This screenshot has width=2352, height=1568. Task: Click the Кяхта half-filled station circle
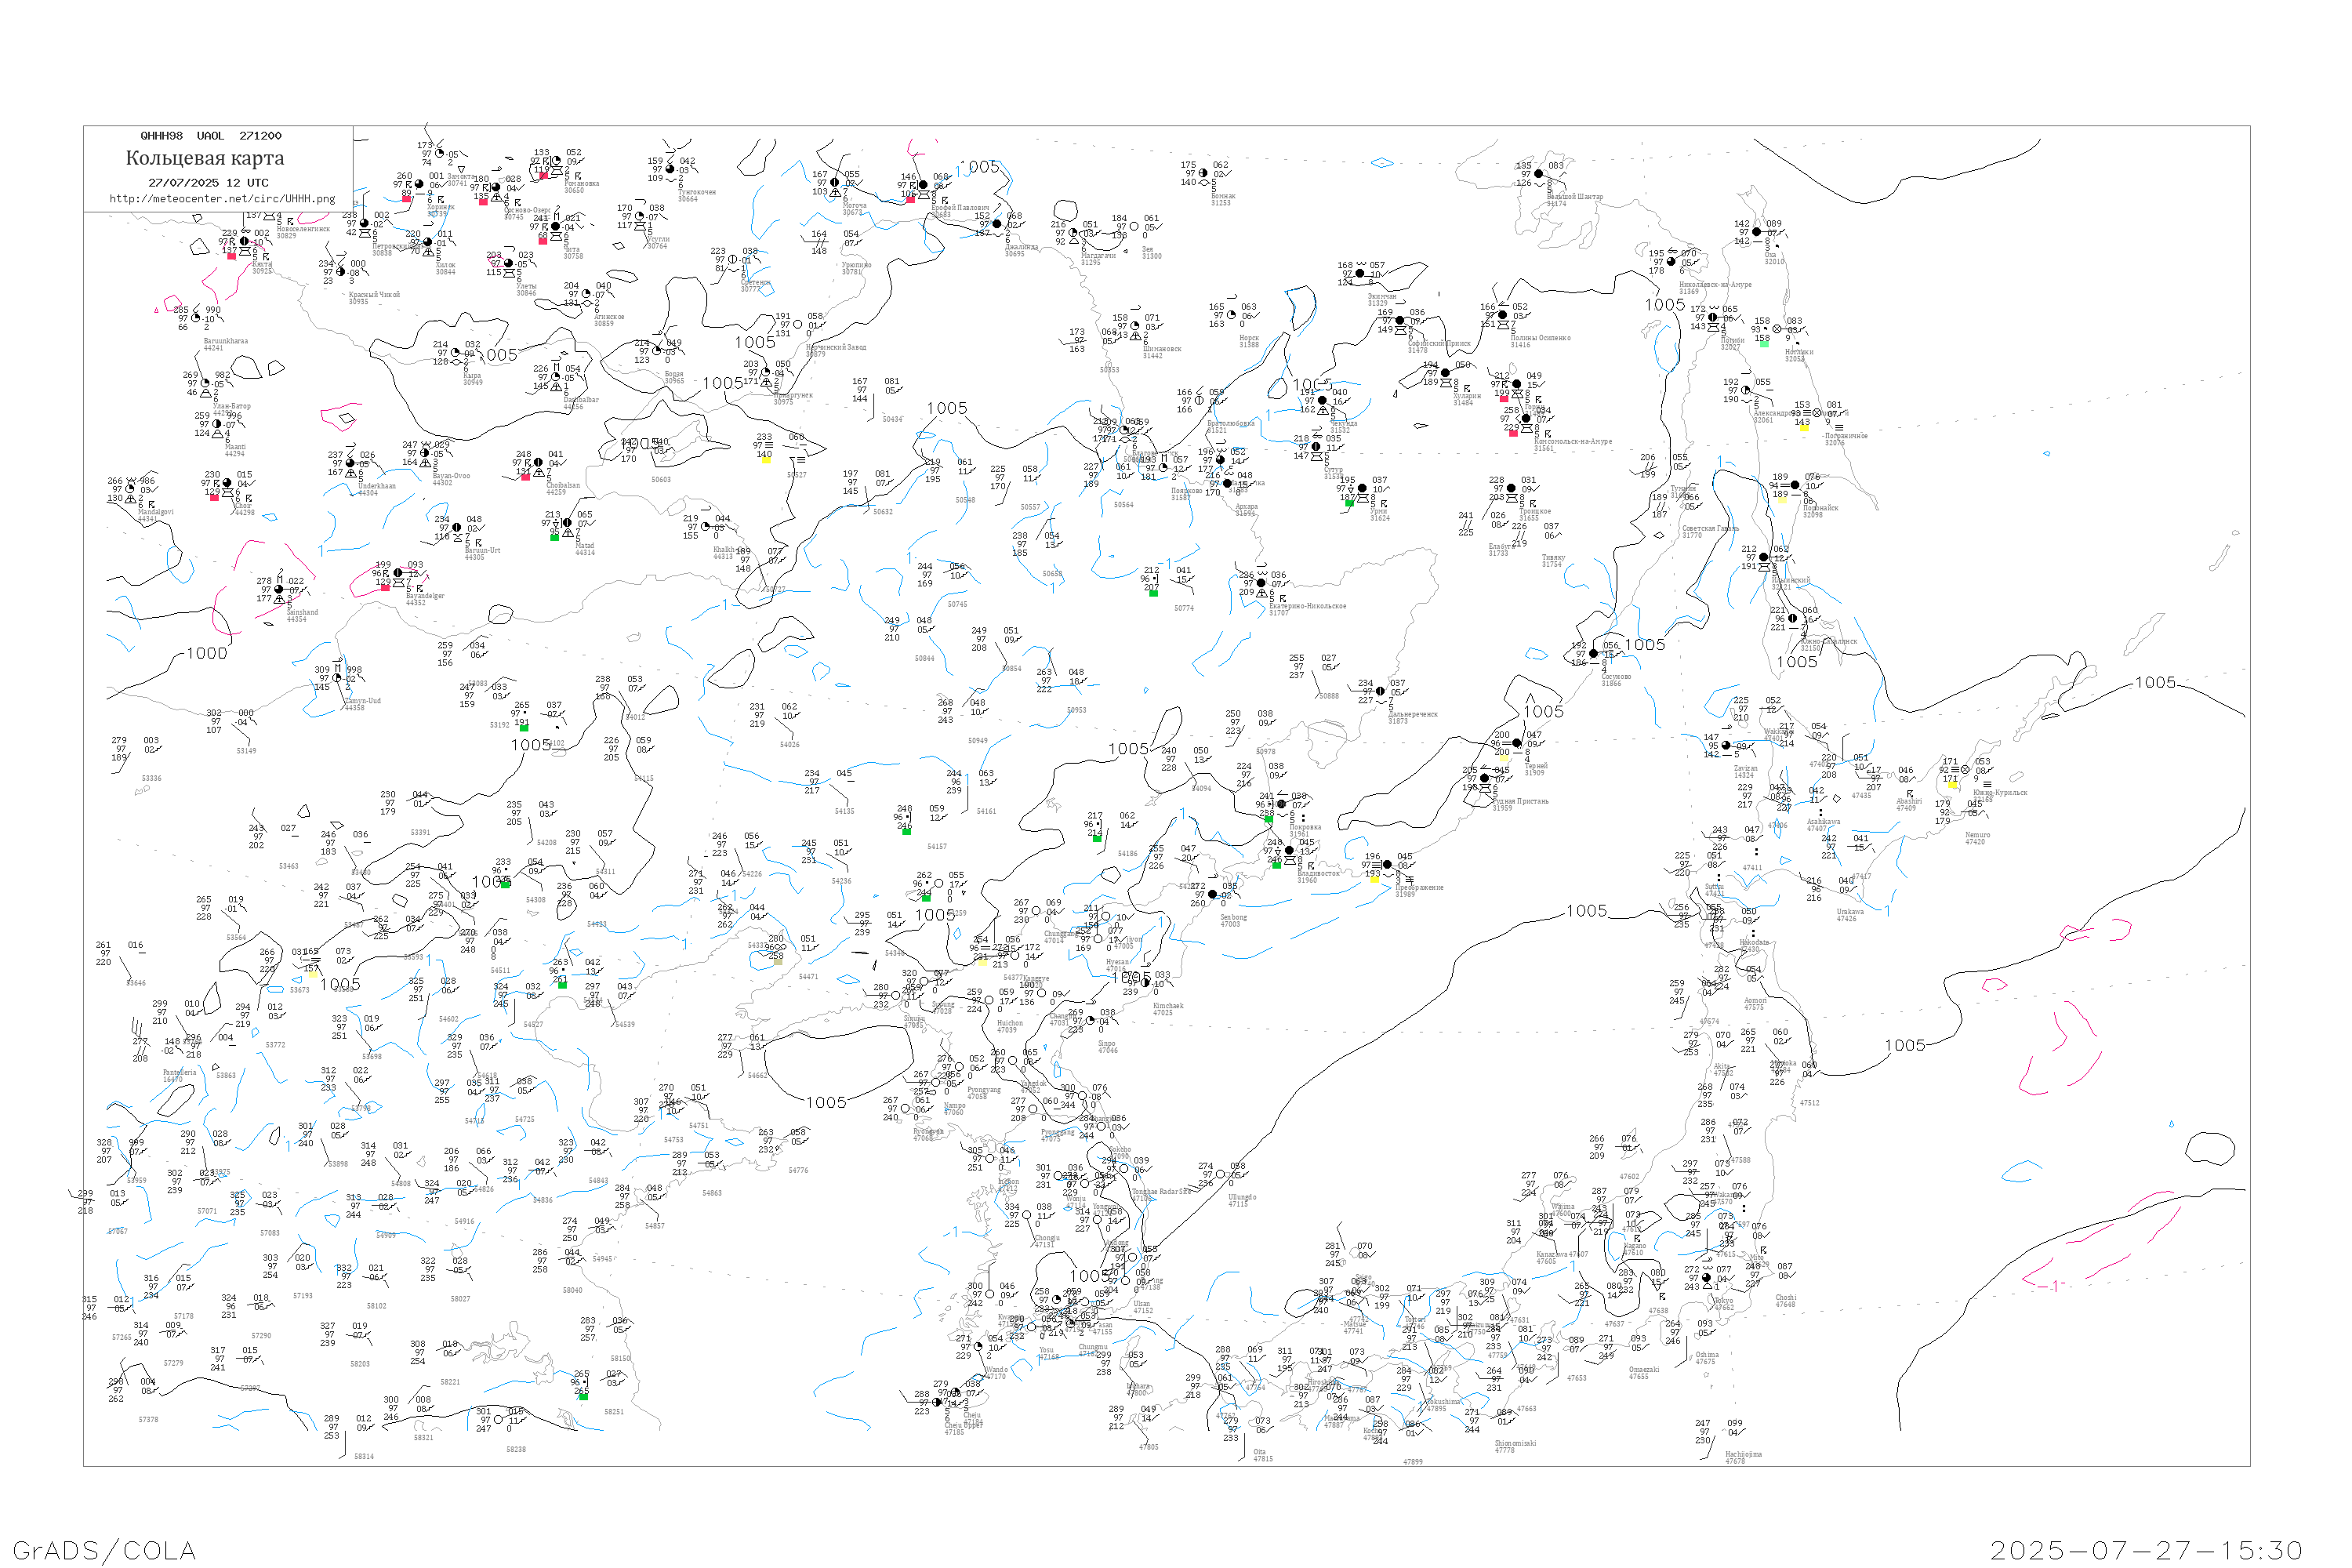244,241
